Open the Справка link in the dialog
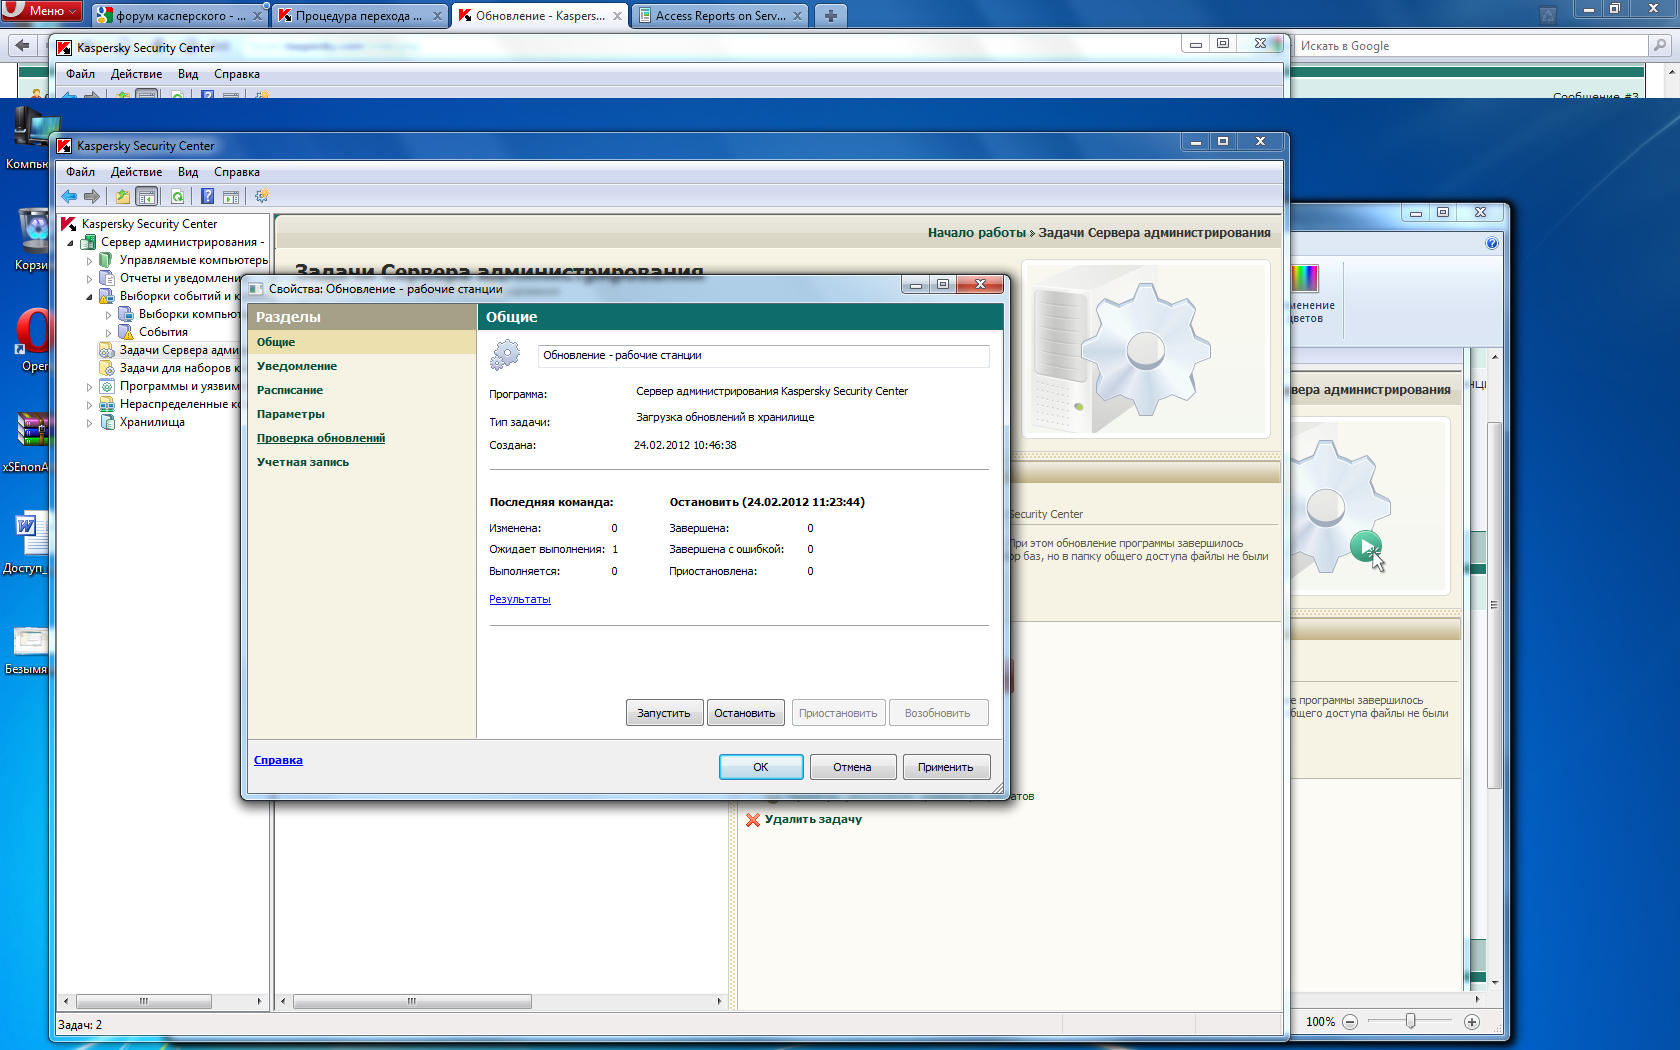 278,760
